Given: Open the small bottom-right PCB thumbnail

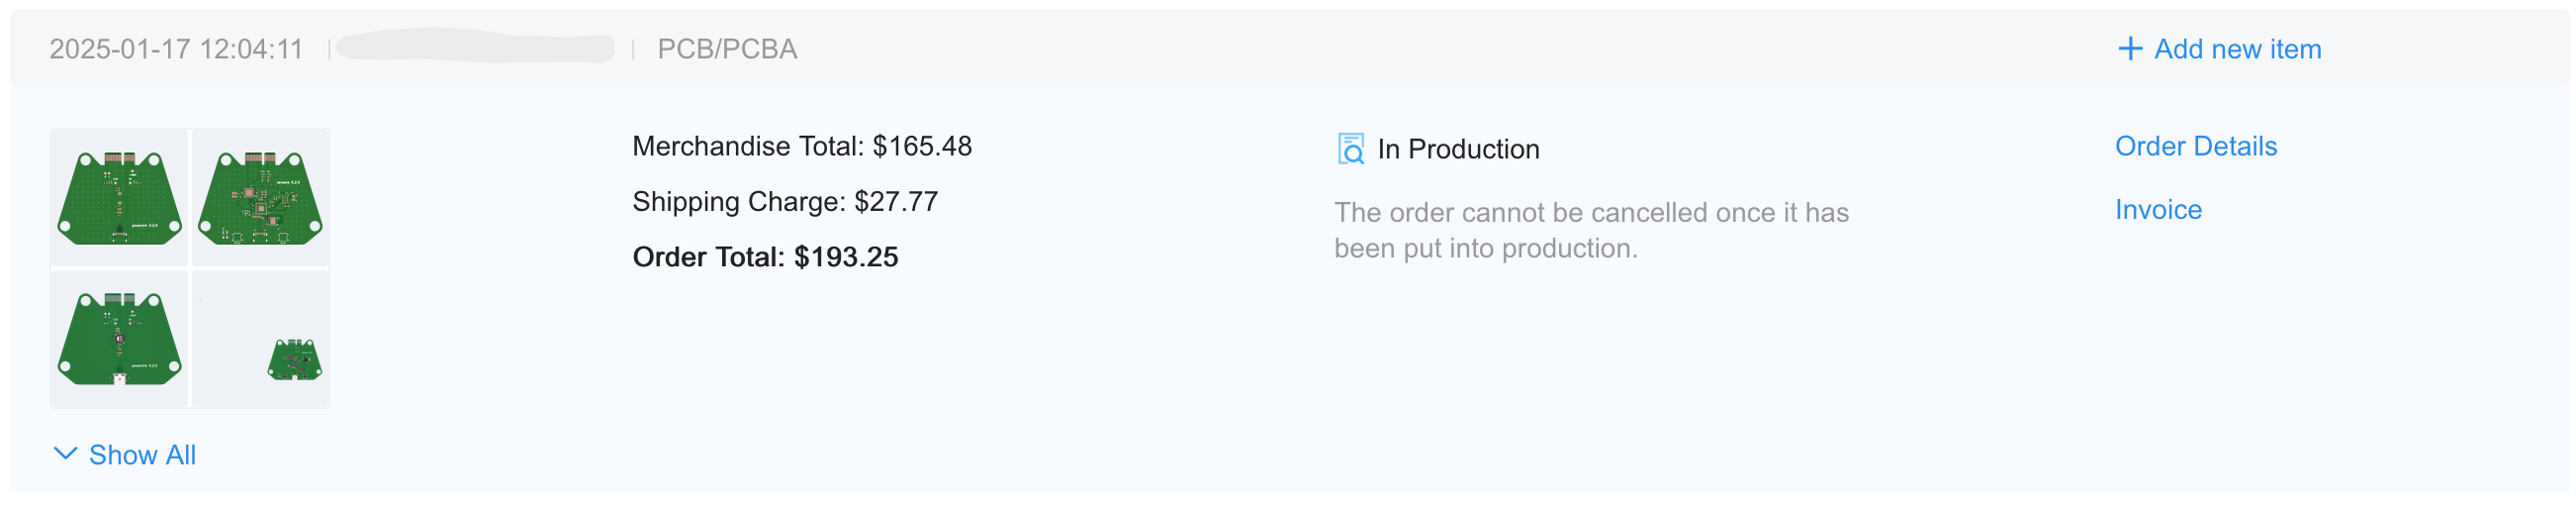Looking at the screenshot, I should pyautogui.click(x=294, y=360).
